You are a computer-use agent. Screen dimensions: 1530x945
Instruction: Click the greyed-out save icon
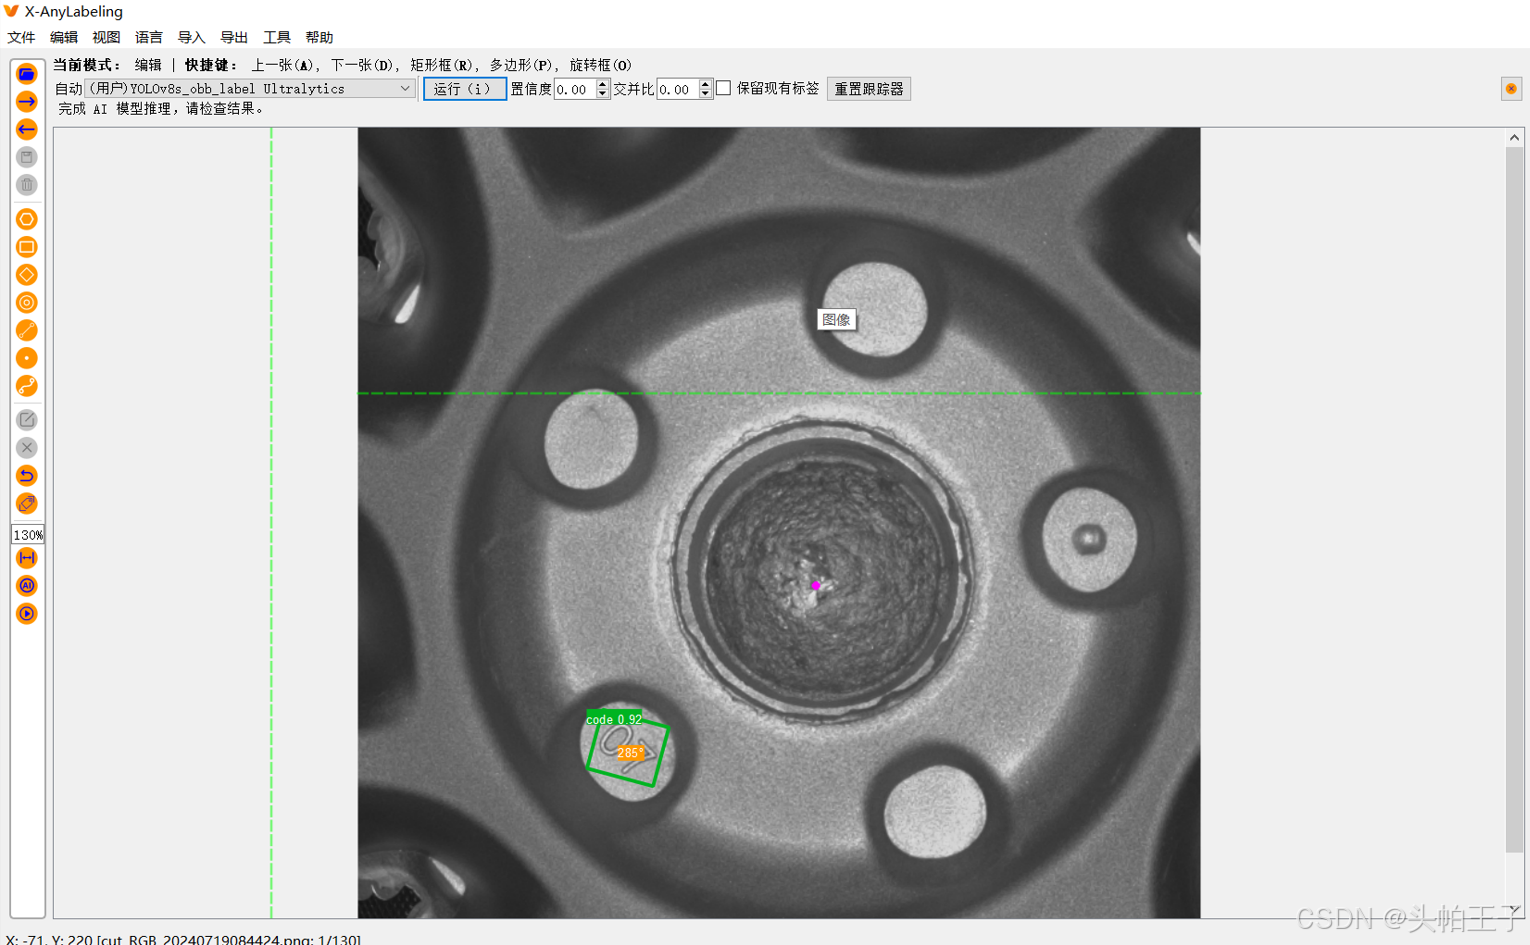click(x=27, y=157)
